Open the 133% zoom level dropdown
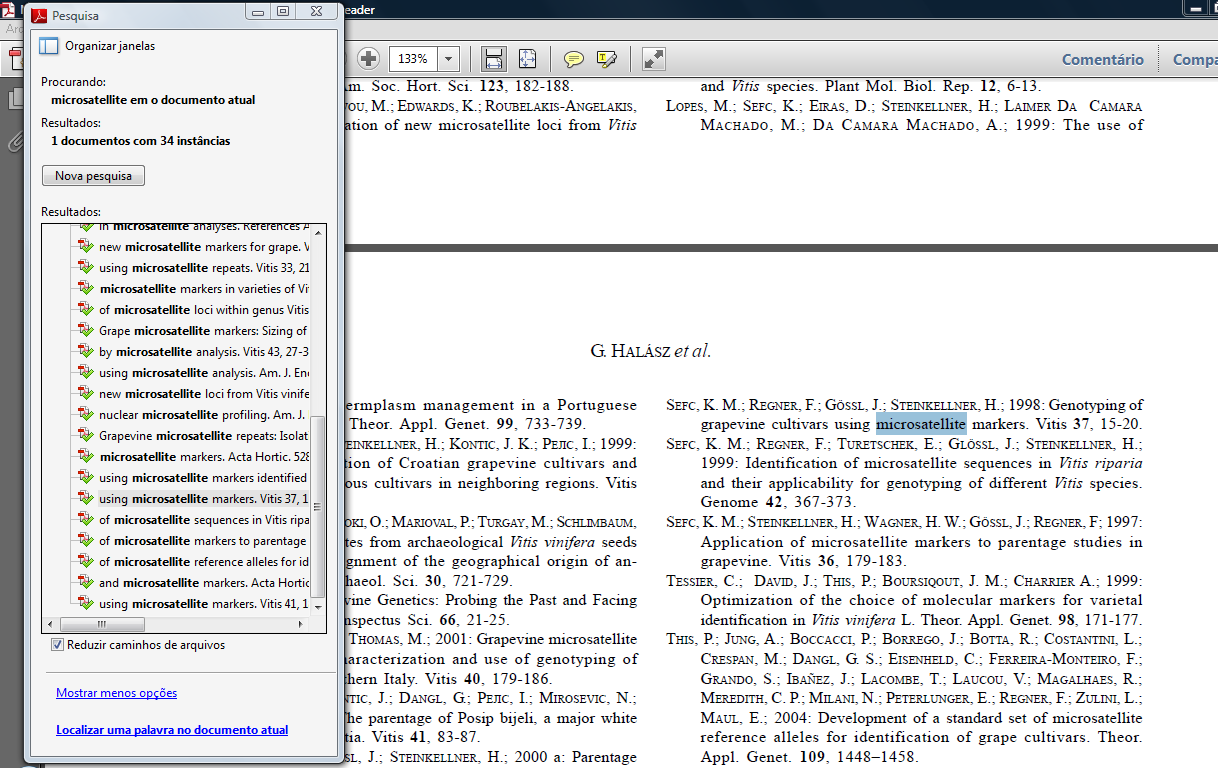Viewport: 1218px width, 768px height. [448, 59]
